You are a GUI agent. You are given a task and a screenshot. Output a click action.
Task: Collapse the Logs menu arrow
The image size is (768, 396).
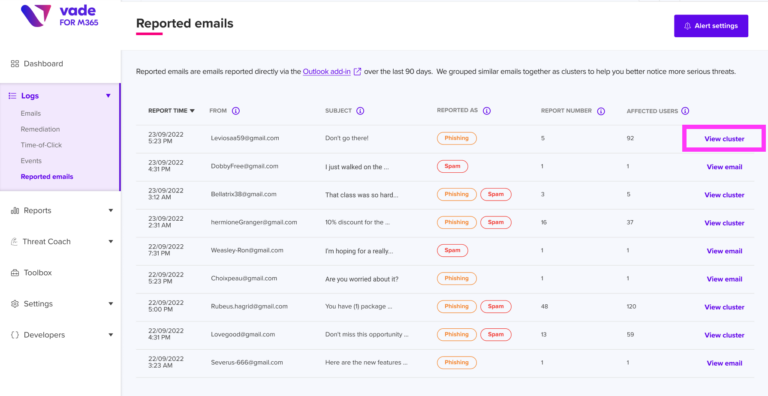click(x=108, y=96)
